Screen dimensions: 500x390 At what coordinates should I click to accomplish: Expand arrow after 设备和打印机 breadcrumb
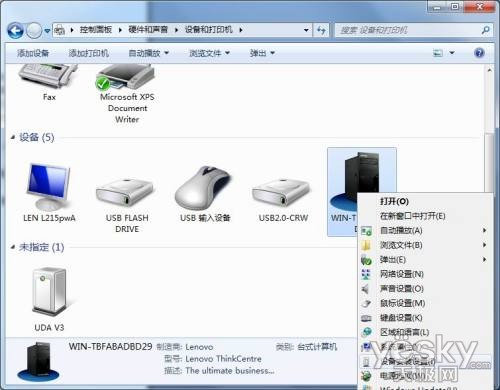pos(241,30)
